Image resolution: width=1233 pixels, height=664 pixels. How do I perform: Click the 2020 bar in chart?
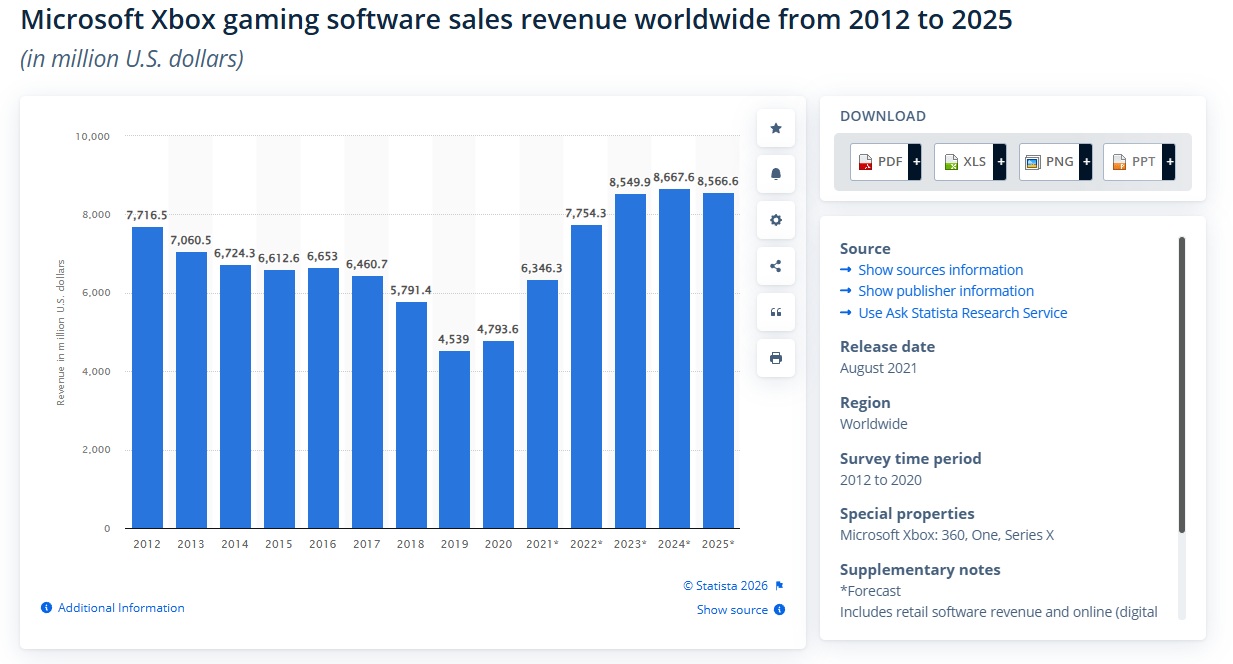coord(498,434)
